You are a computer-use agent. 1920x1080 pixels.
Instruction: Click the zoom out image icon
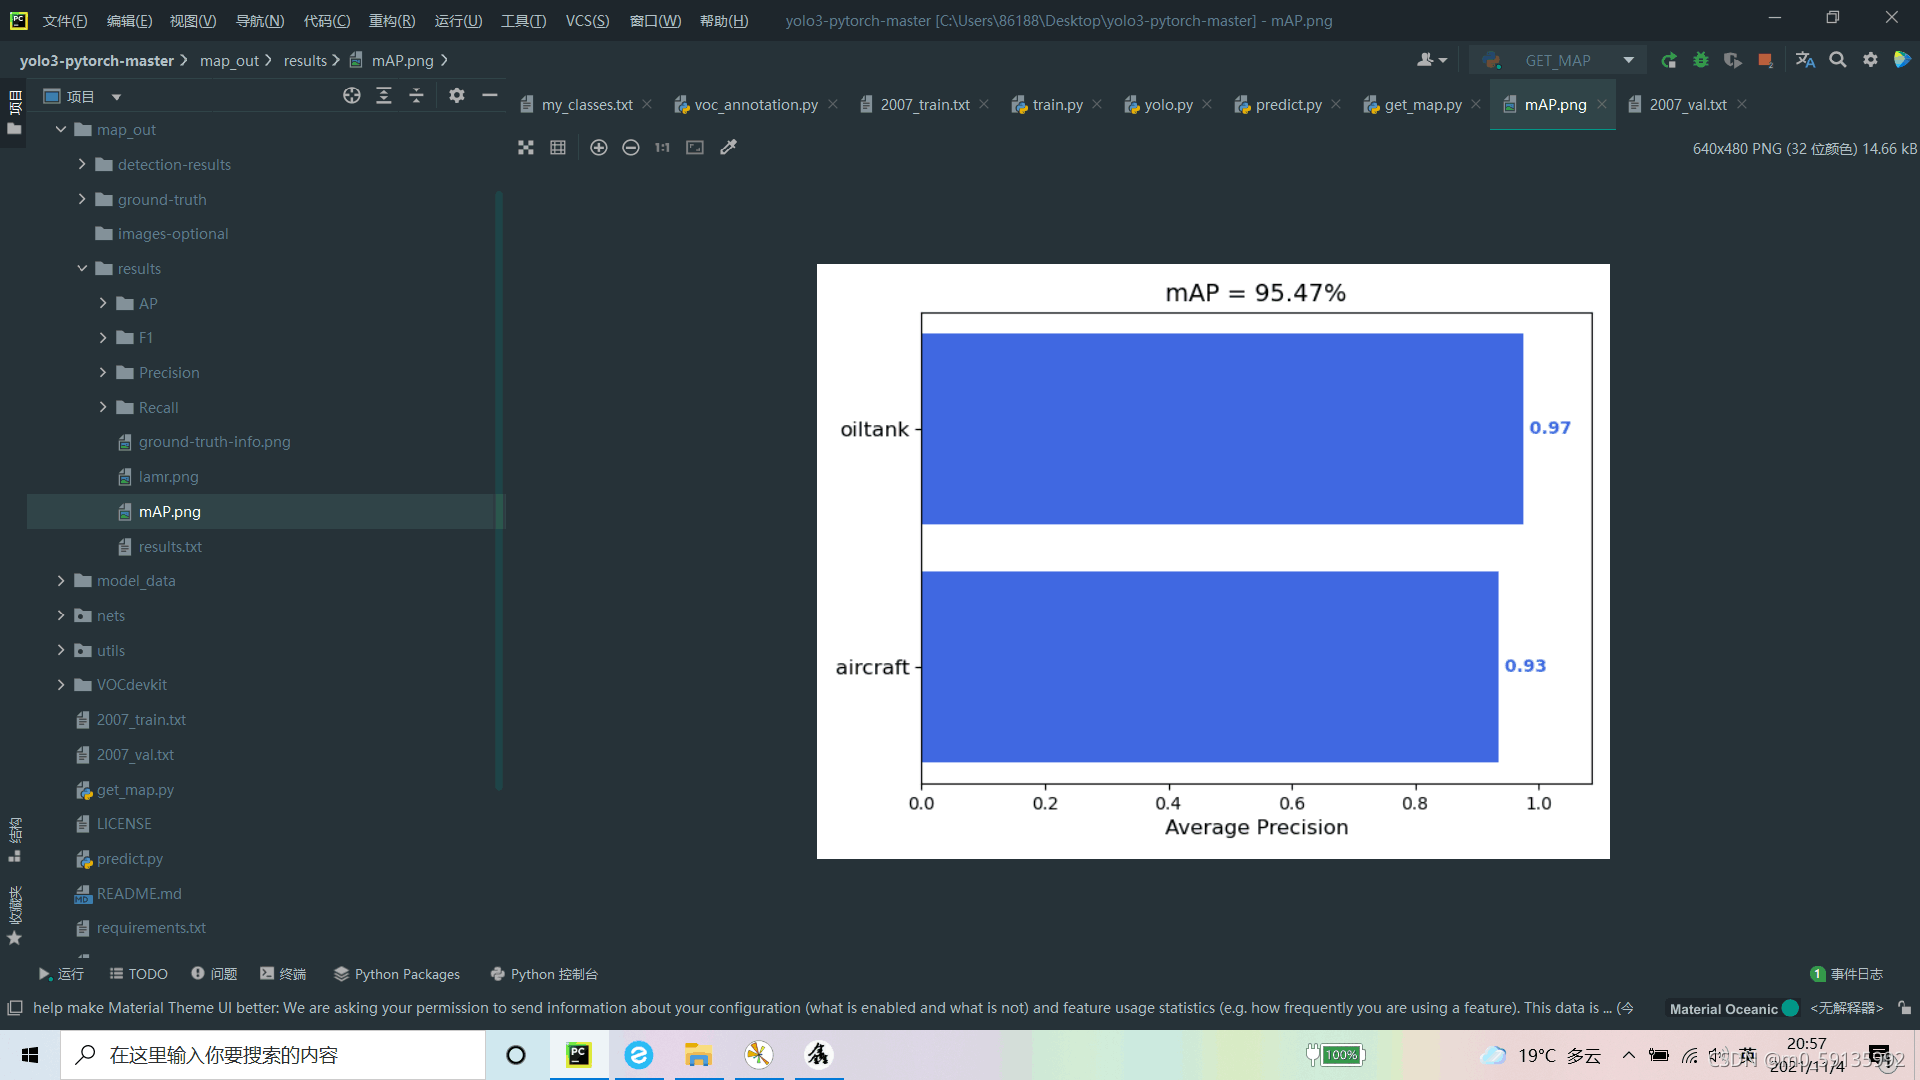[x=630, y=148]
